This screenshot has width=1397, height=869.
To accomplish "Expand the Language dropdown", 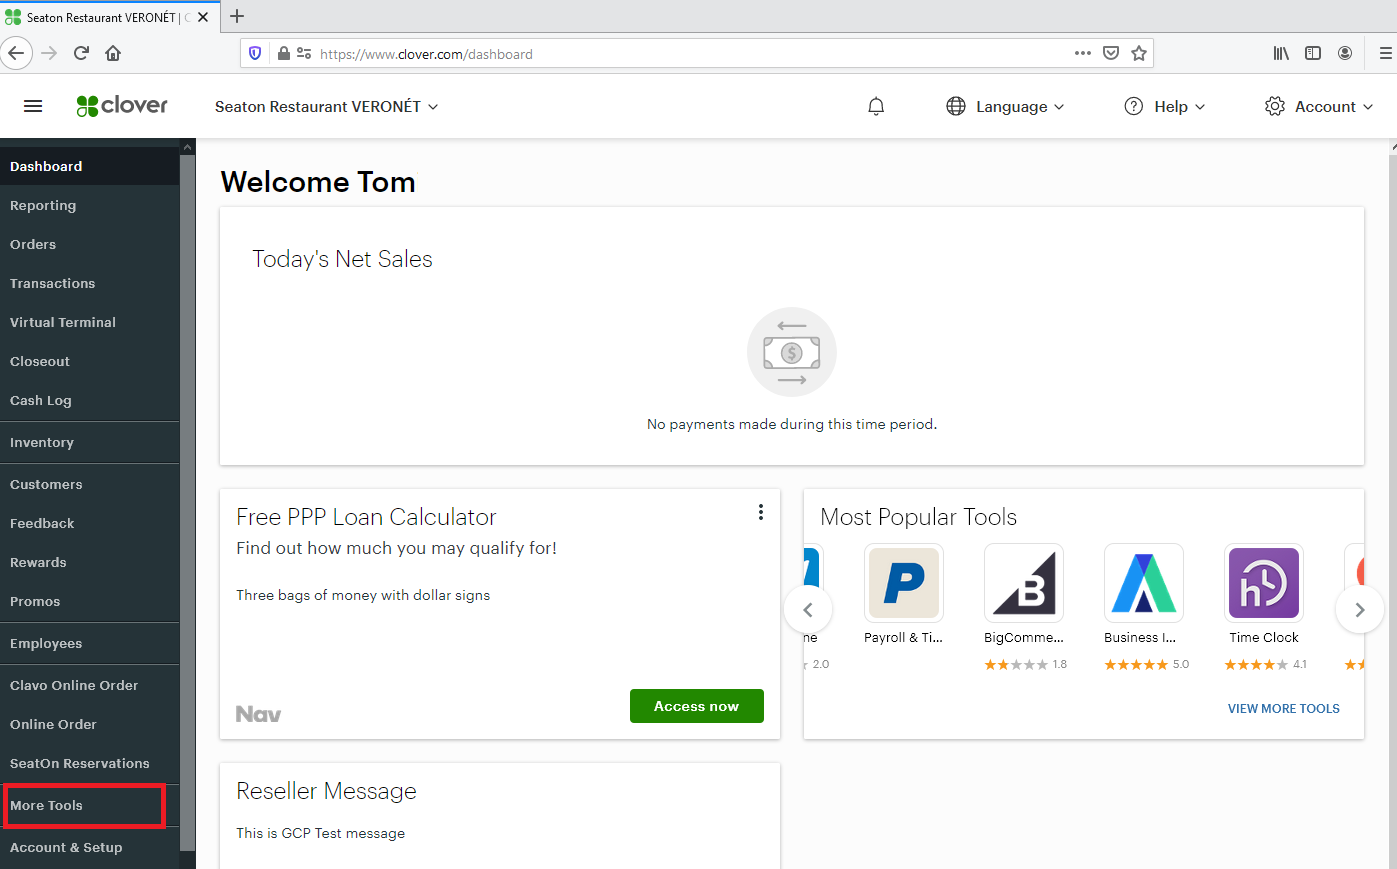I will (1059, 107).
